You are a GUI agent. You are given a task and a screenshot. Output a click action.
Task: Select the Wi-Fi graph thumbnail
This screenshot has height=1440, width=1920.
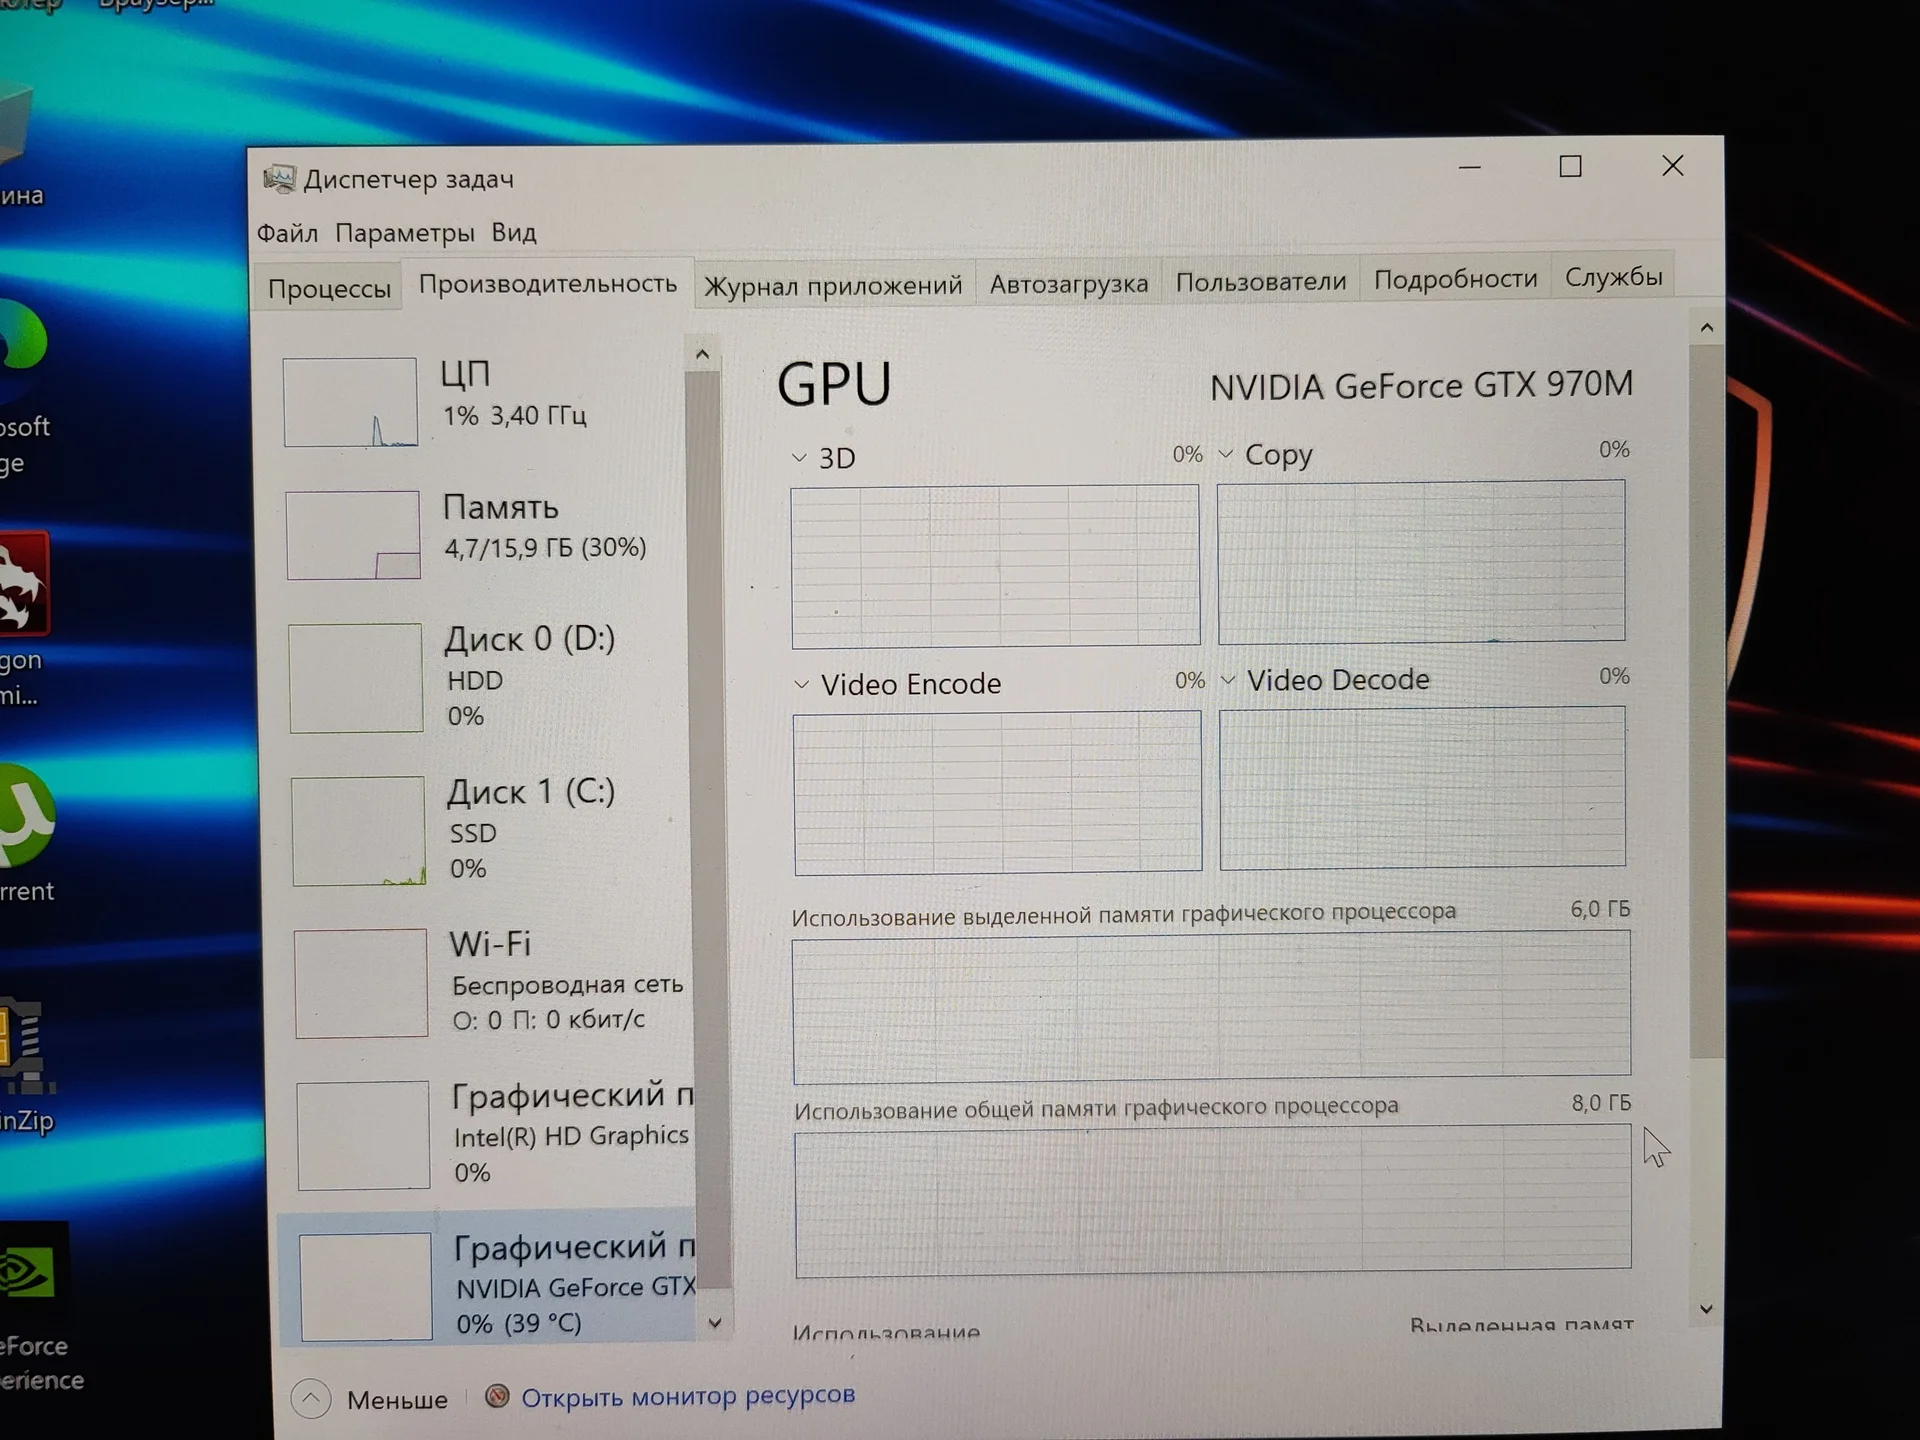pyautogui.click(x=361, y=983)
